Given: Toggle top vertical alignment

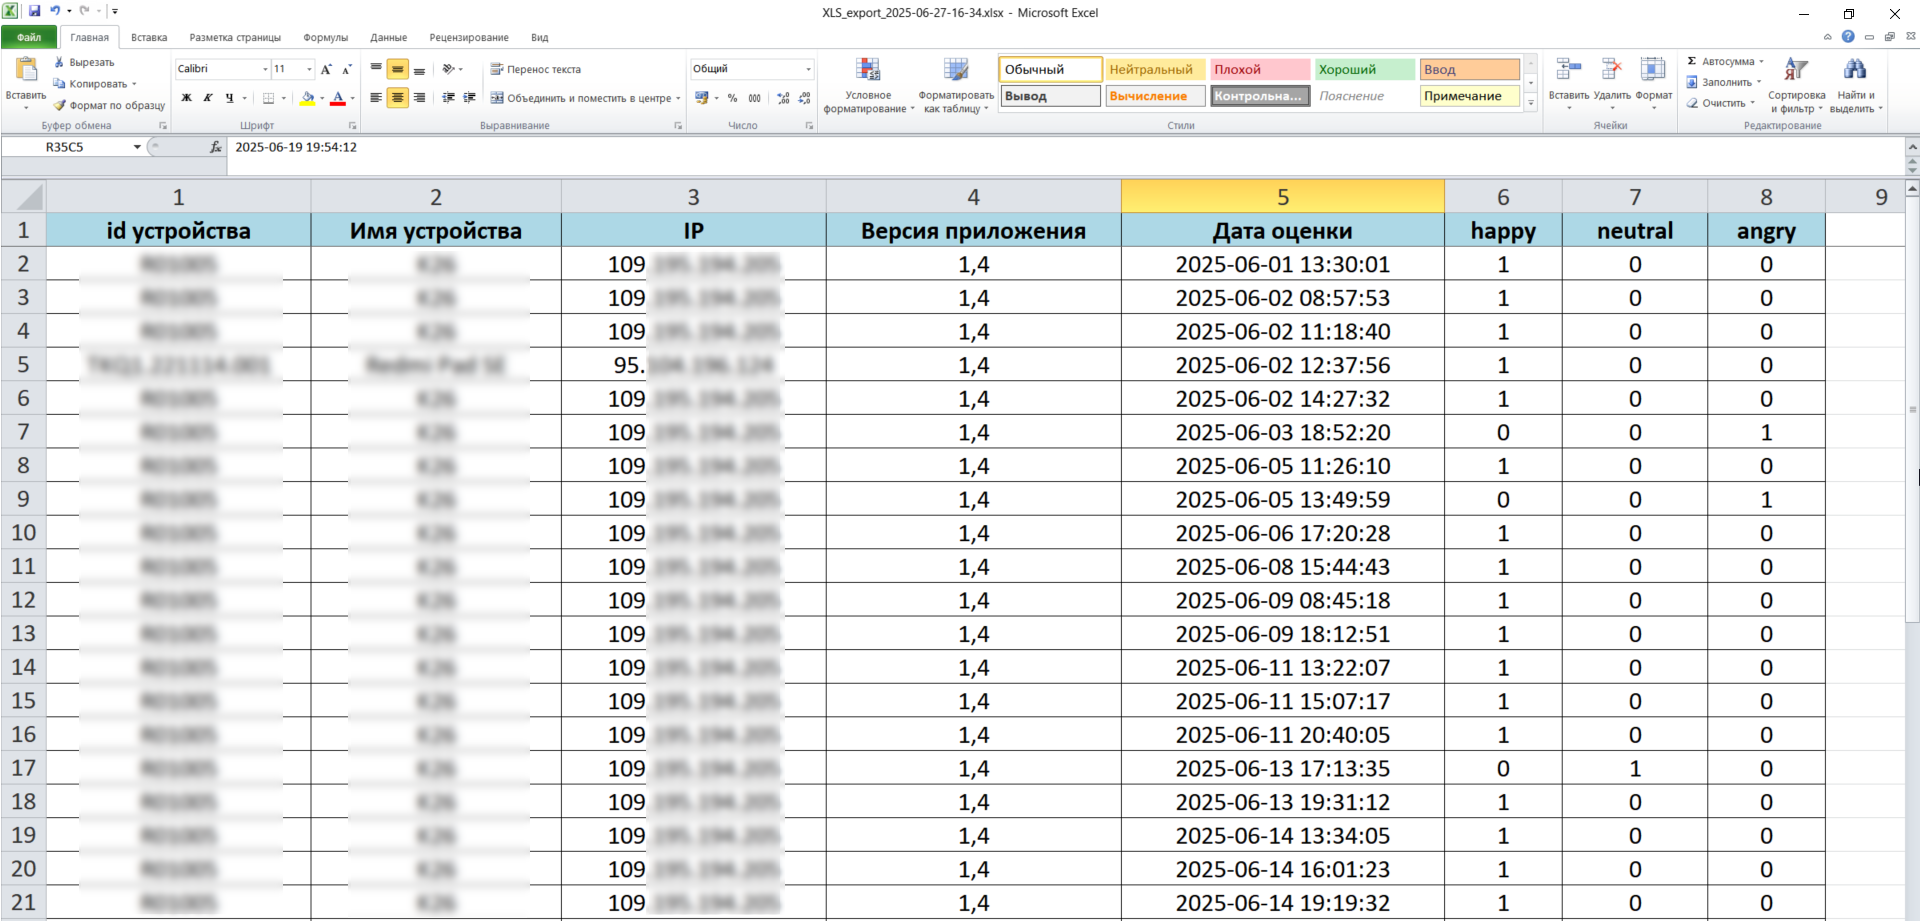Looking at the screenshot, I should coord(376,69).
